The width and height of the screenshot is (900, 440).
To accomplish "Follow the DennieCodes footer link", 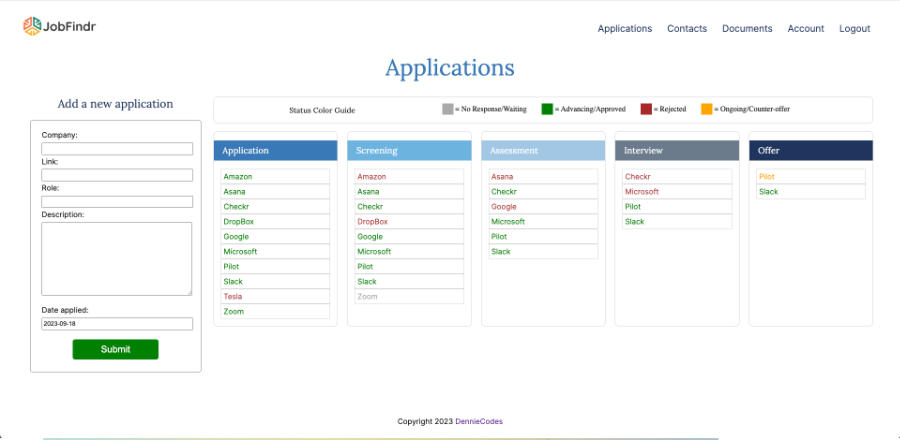I will click(479, 421).
